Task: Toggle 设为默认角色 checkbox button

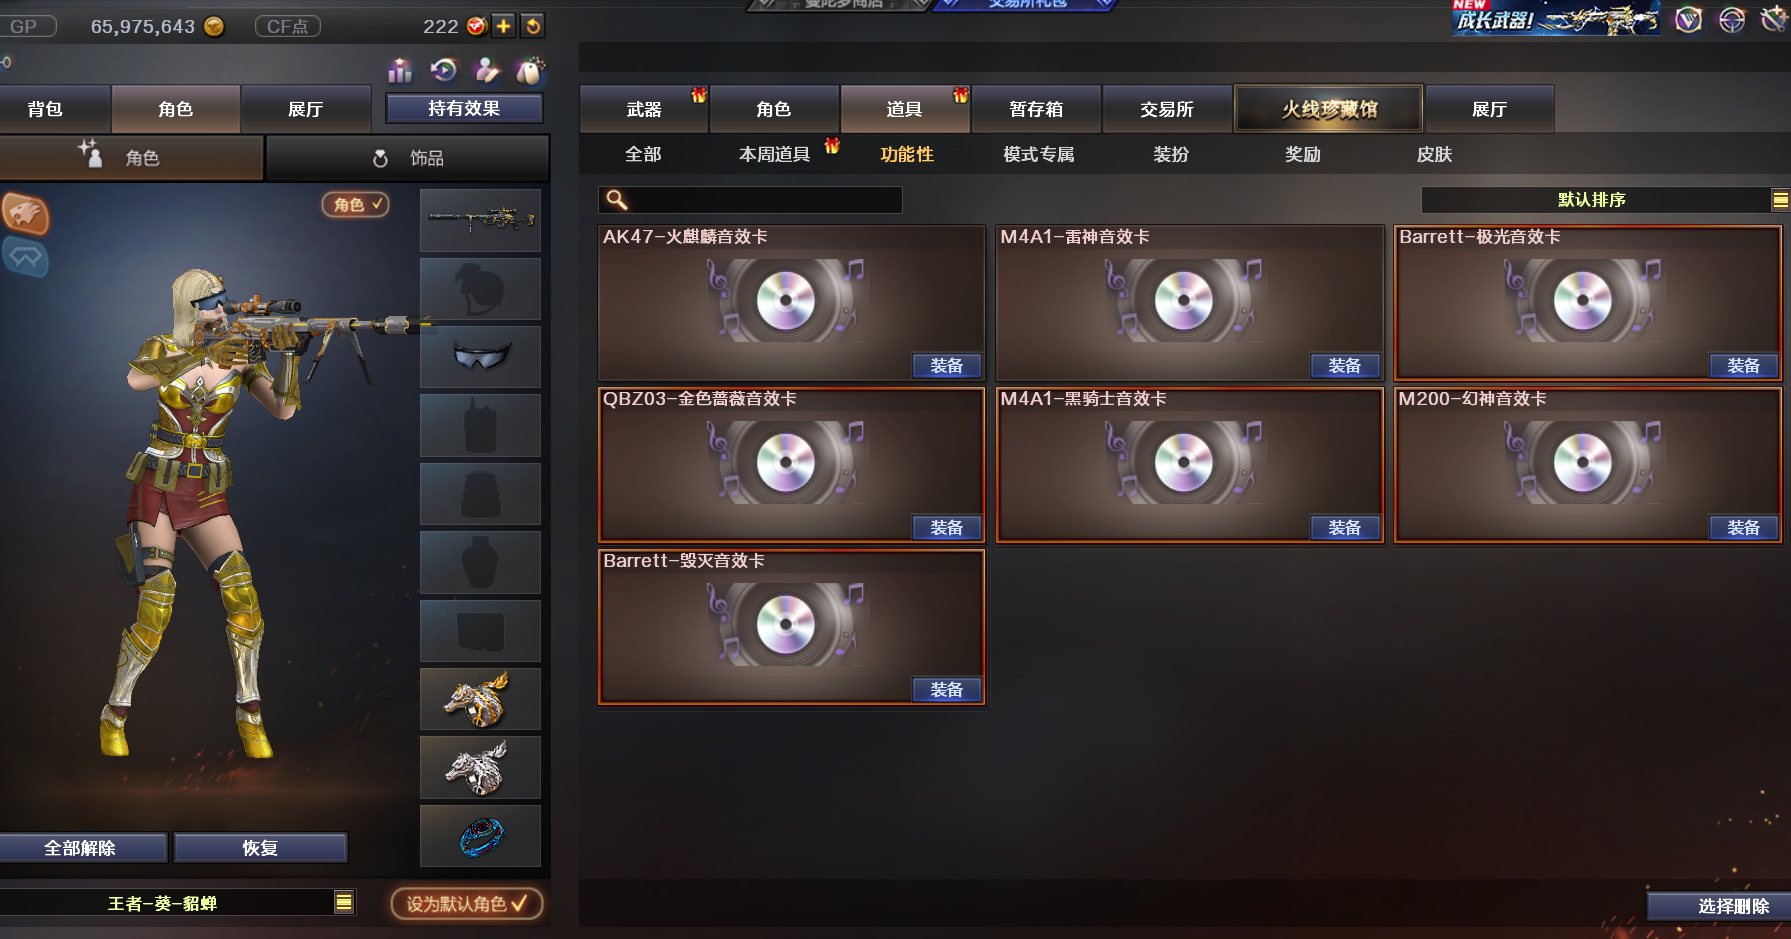Action: point(467,904)
